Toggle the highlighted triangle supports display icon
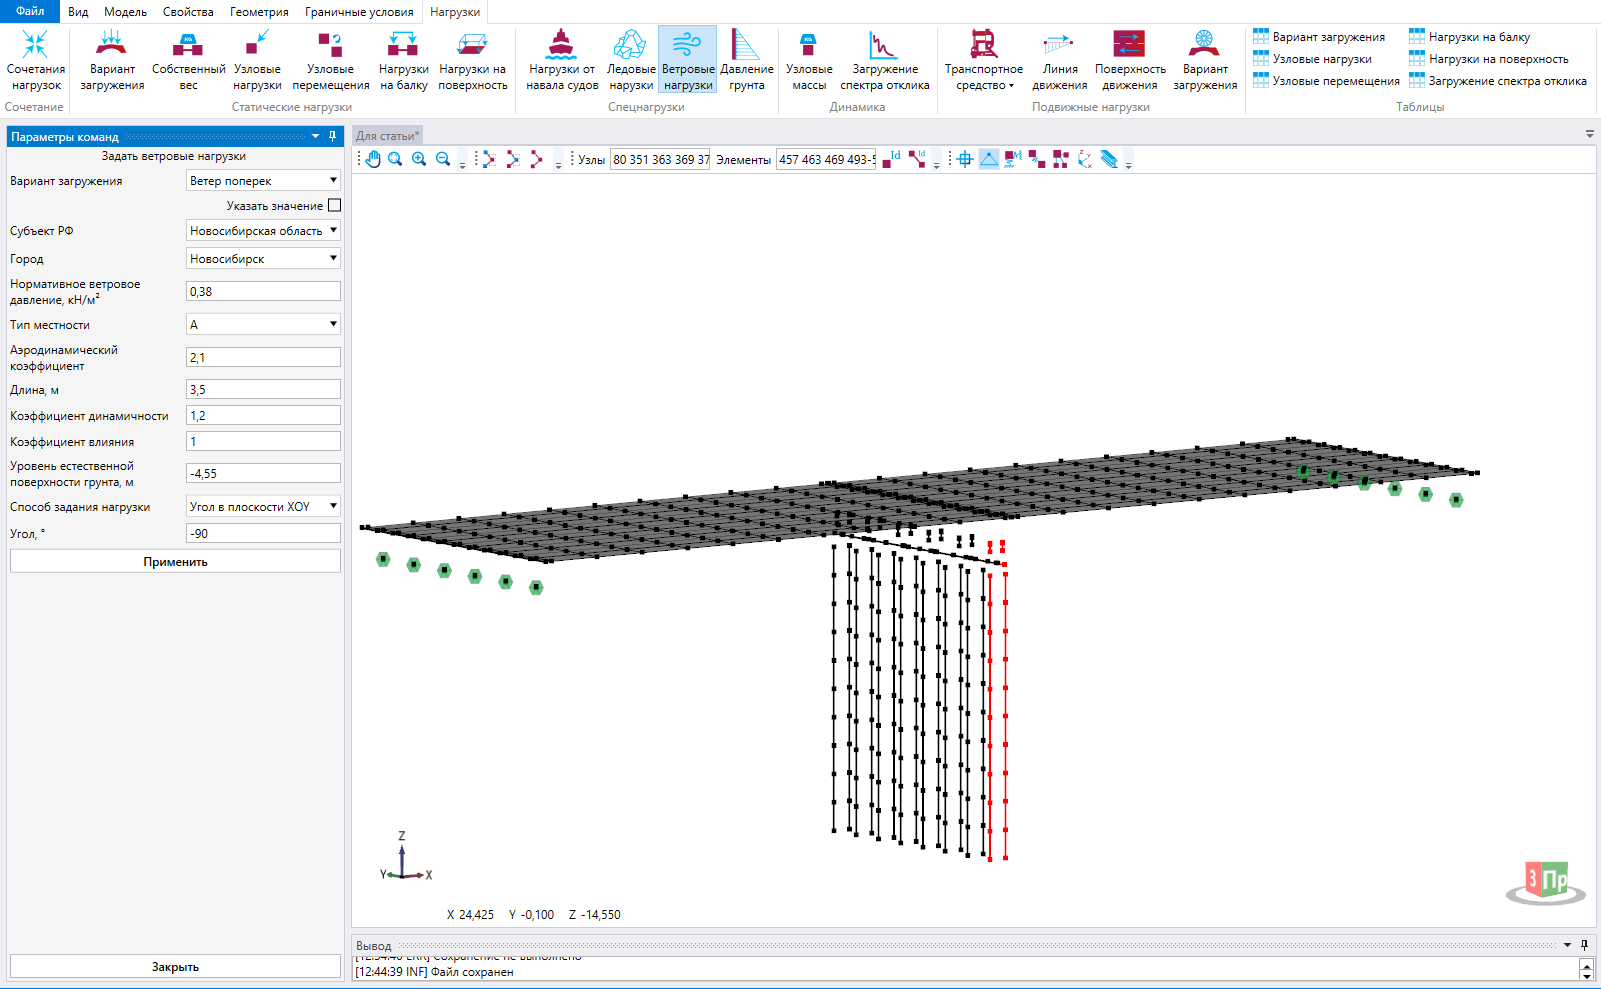Screen dimensions: 1601x989 989,159
